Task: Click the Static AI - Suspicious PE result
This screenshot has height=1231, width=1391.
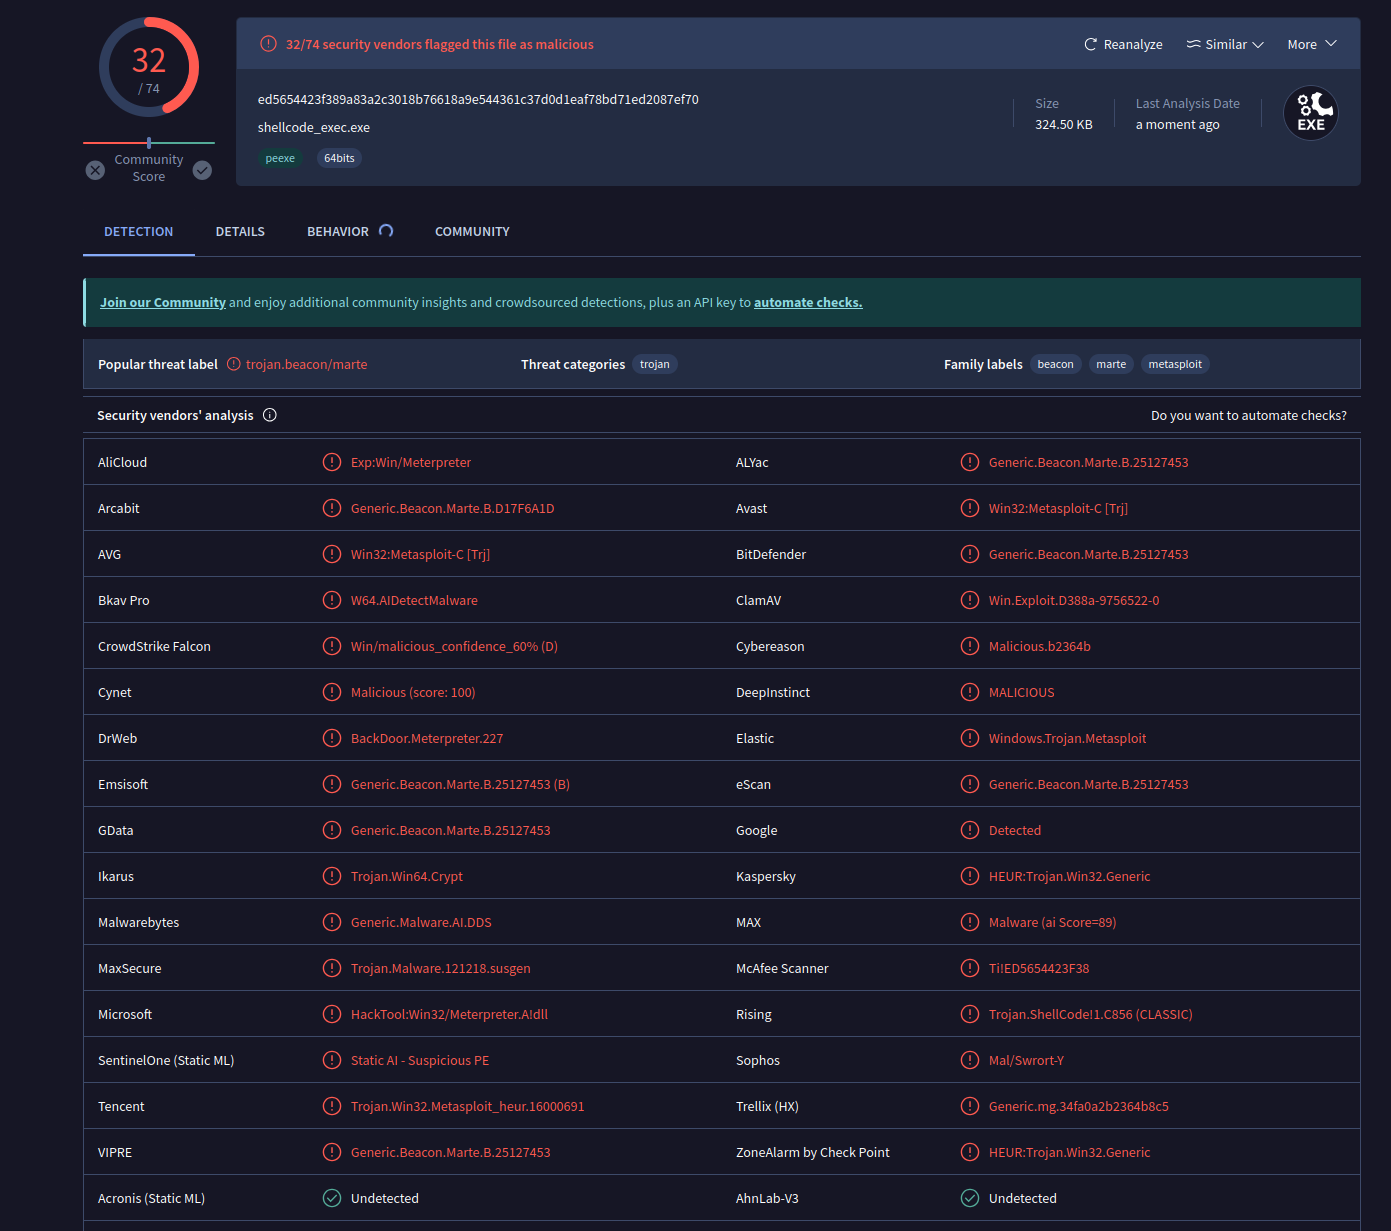Action: [x=420, y=1060]
